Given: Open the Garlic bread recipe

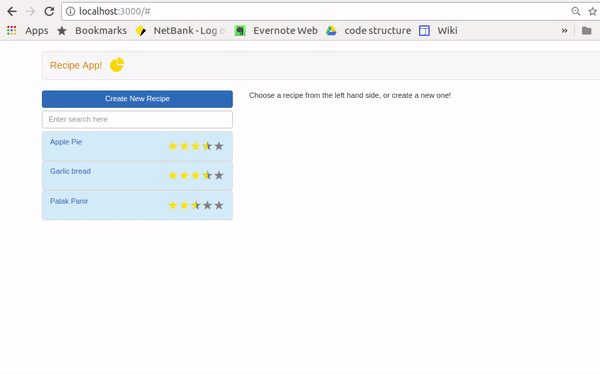Looking at the screenshot, I should (x=70, y=171).
